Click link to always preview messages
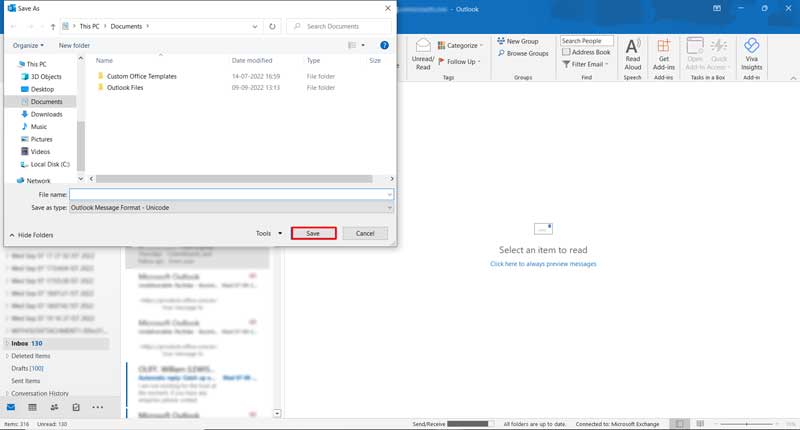This screenshot has width=800, height=430. [x=543, y=264]
